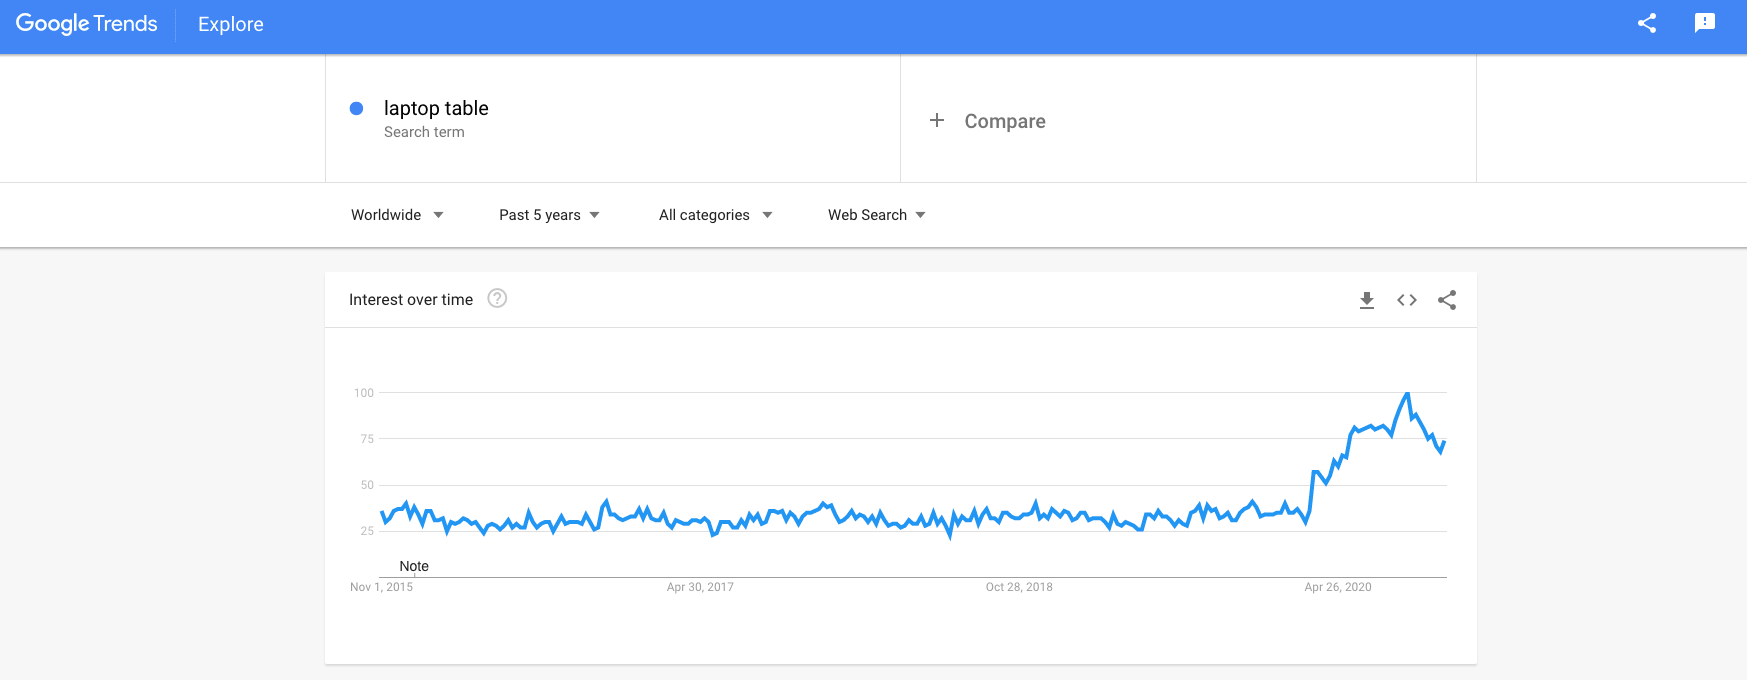Image resolution: width=1747 pixels, height=680 pixels.
Task: Expand the All categories dropdown
Action: [x=714, y=214]
